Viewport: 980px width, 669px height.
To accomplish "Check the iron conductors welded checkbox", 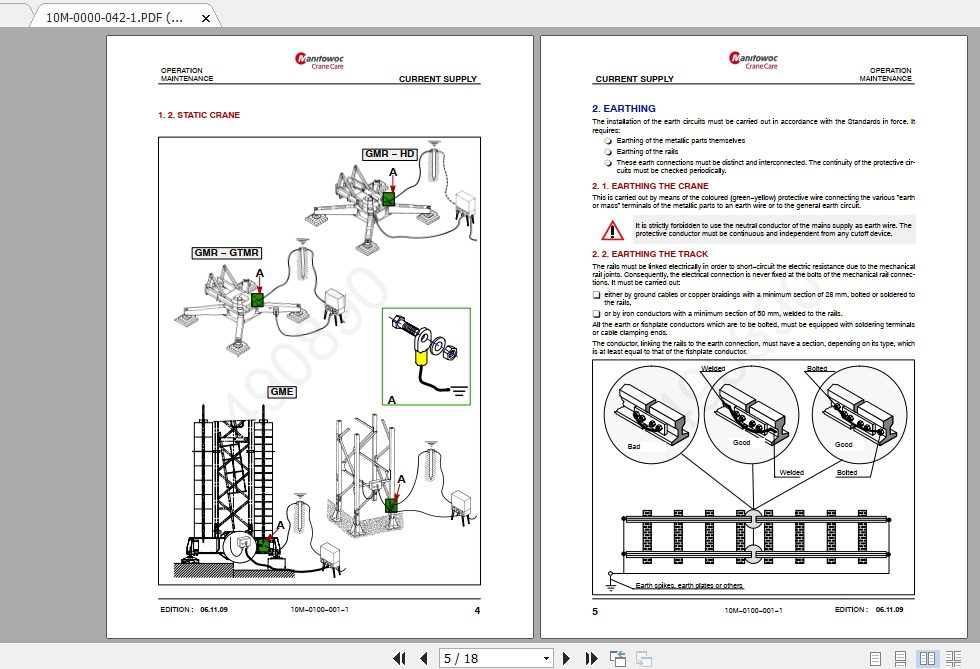I will tap(596, 312).
